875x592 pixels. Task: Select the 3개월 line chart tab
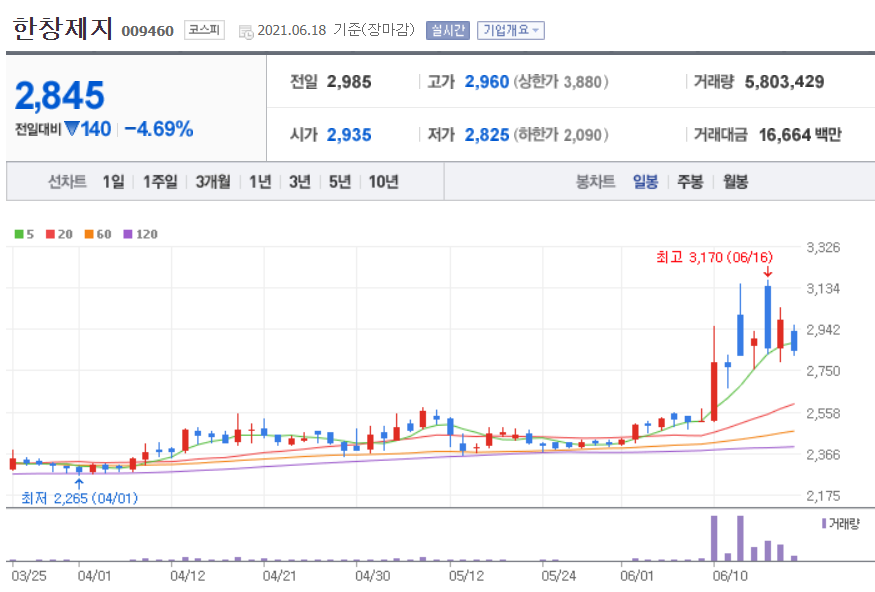(x=213, y=181)
